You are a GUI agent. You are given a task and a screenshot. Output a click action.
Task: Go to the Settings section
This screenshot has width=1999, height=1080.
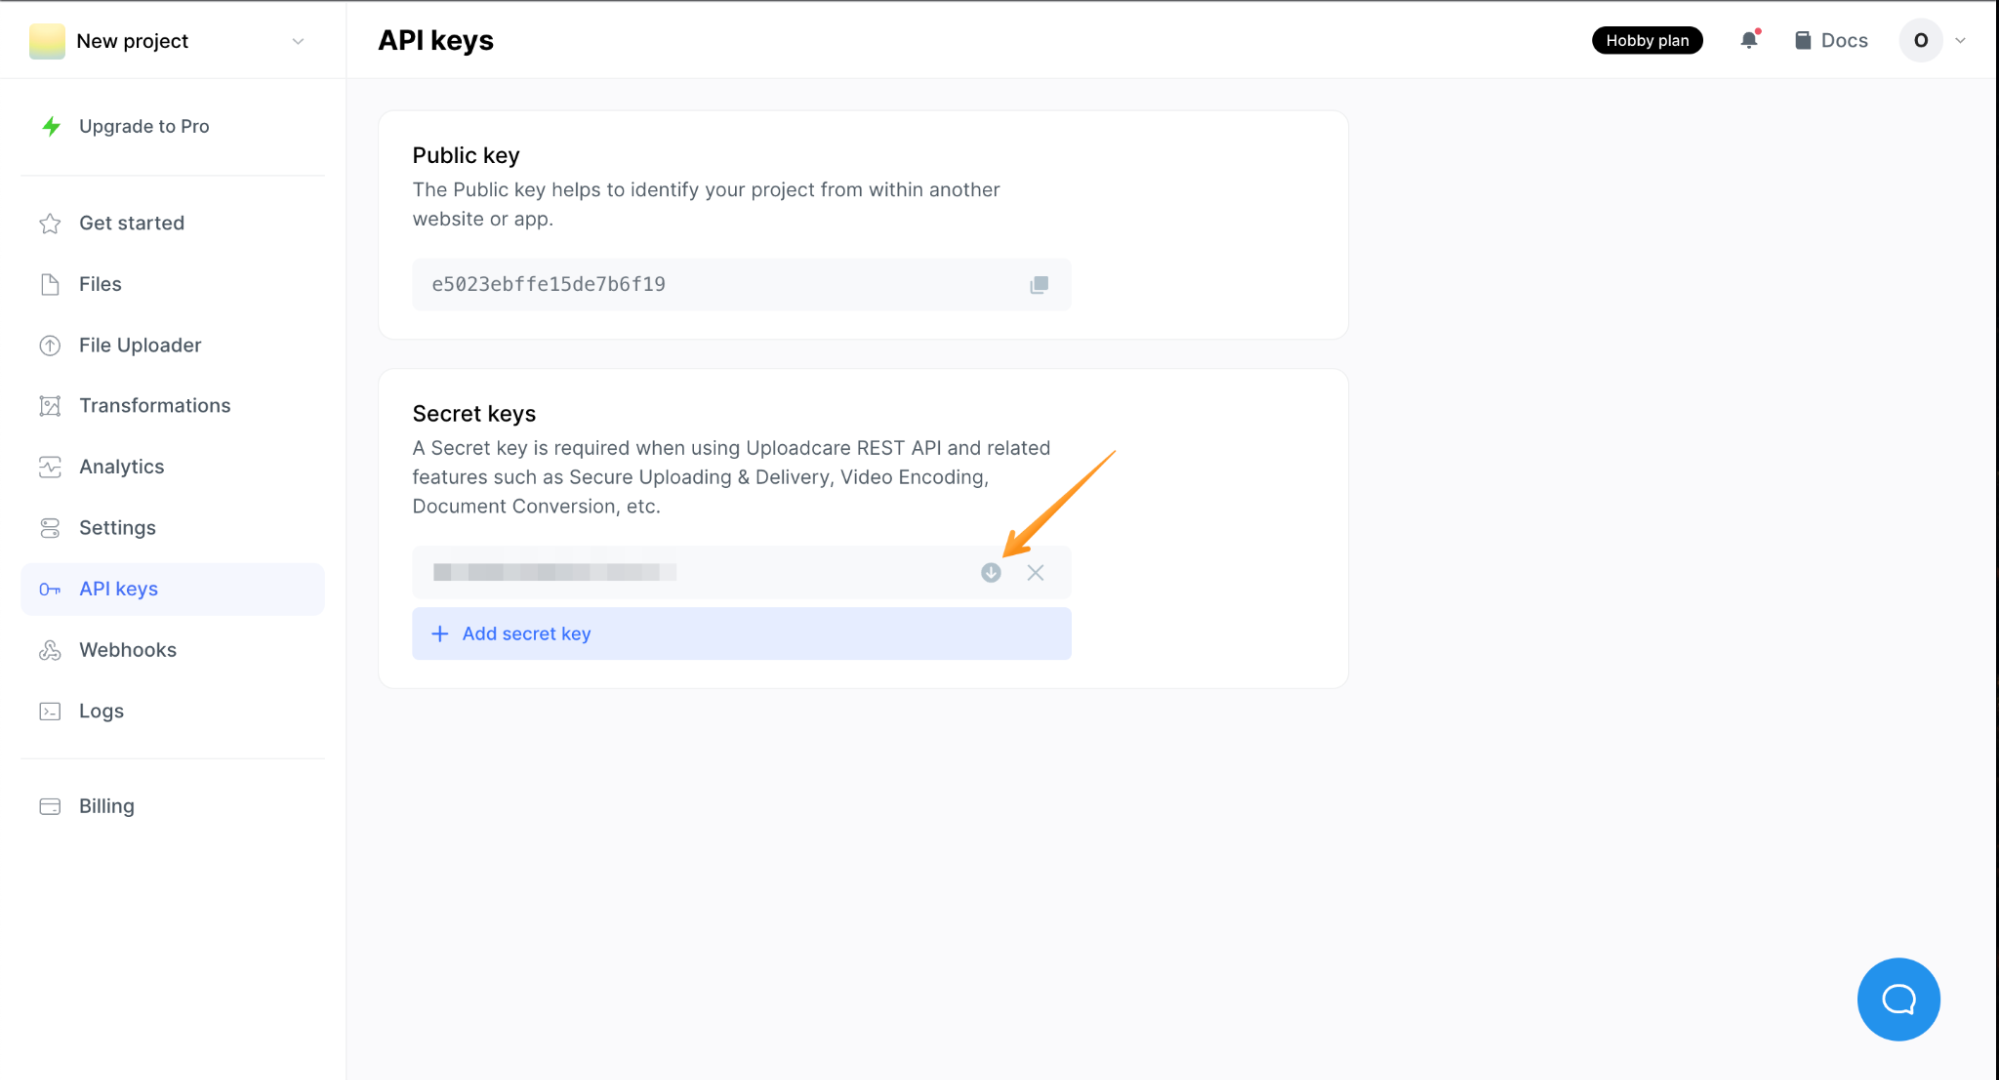(x=117, y=527)
